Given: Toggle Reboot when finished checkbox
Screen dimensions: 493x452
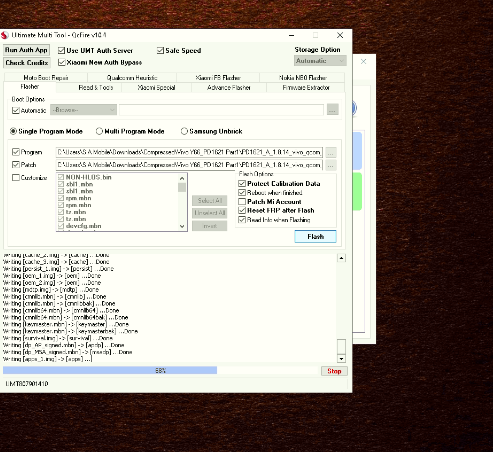Looking at the screenshot, I should pyautogui.click(x=242, y=193).
